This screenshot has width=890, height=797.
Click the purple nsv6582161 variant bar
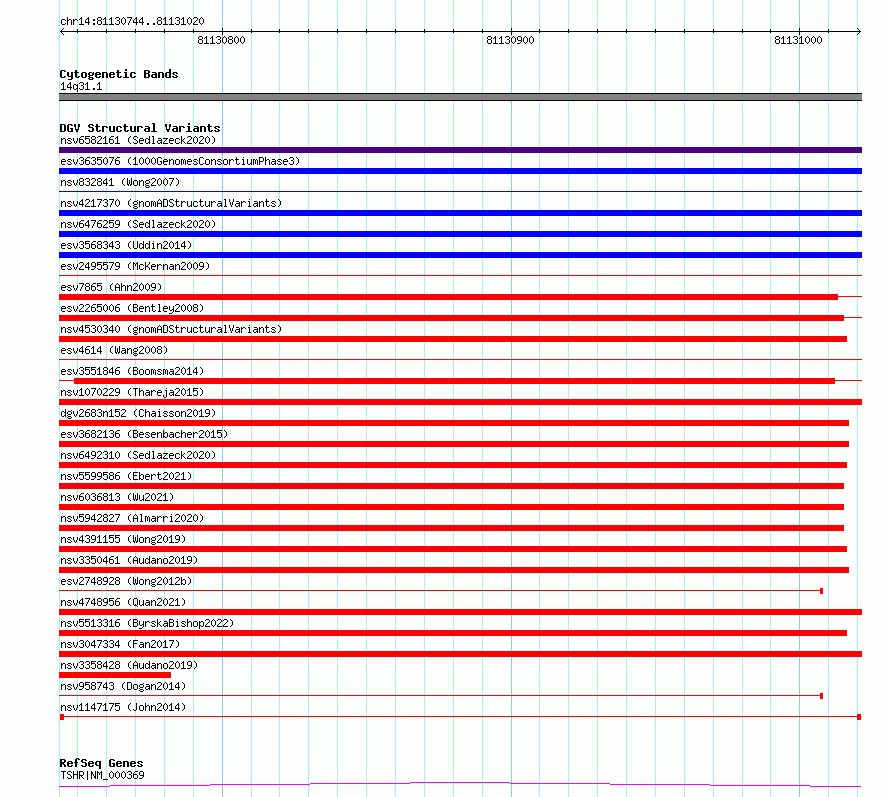[460, 150]
